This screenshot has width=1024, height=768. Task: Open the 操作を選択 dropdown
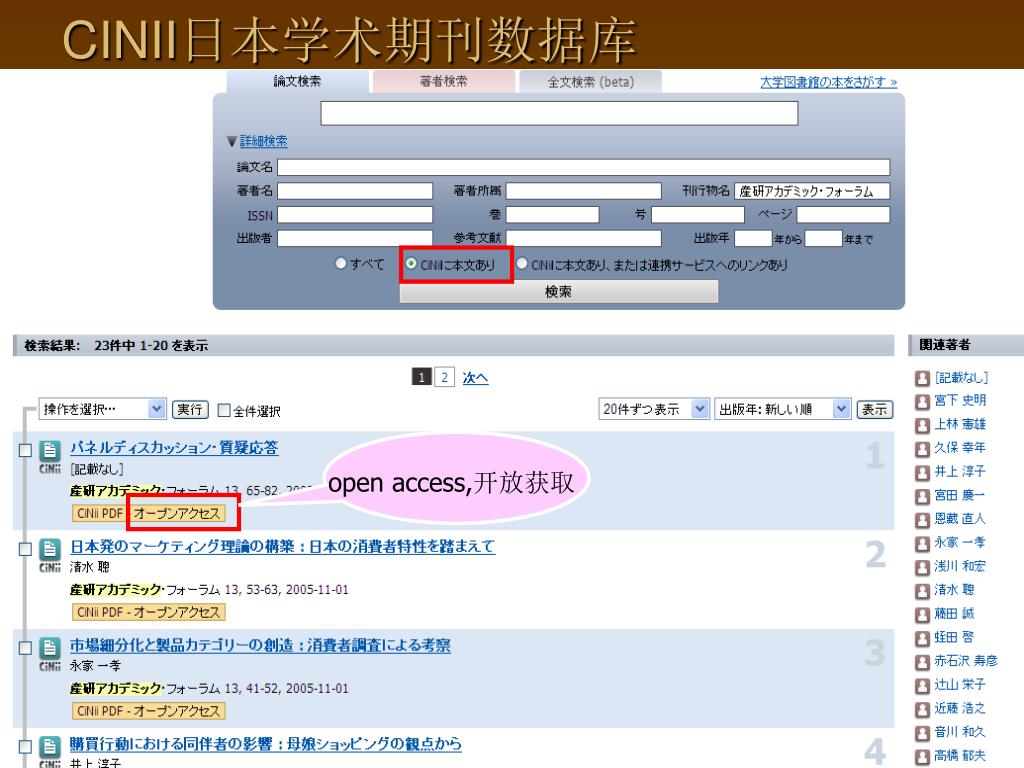pos(103,409)
